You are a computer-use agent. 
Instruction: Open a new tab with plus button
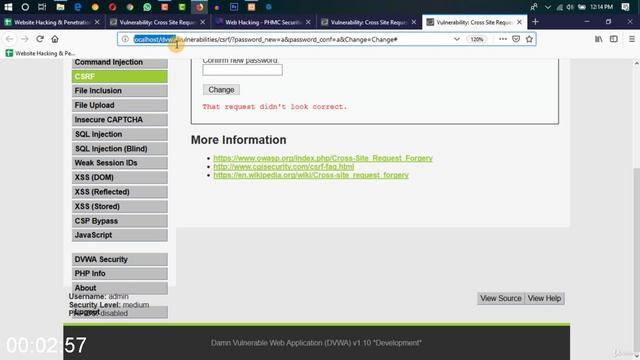tap(536, 22)
